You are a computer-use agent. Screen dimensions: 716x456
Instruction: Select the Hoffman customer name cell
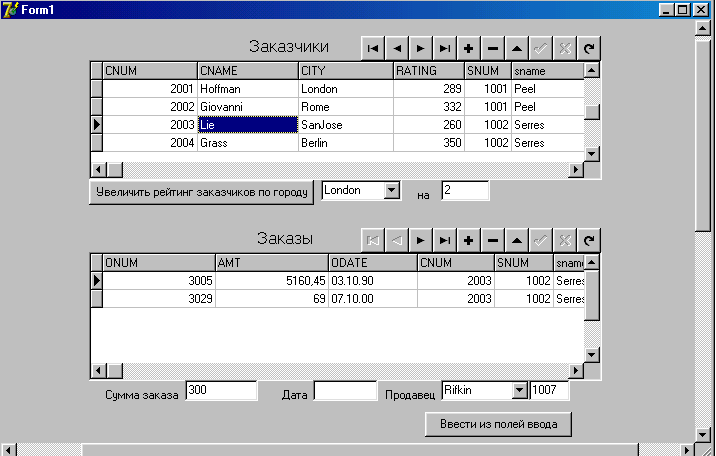pos(248,89)
